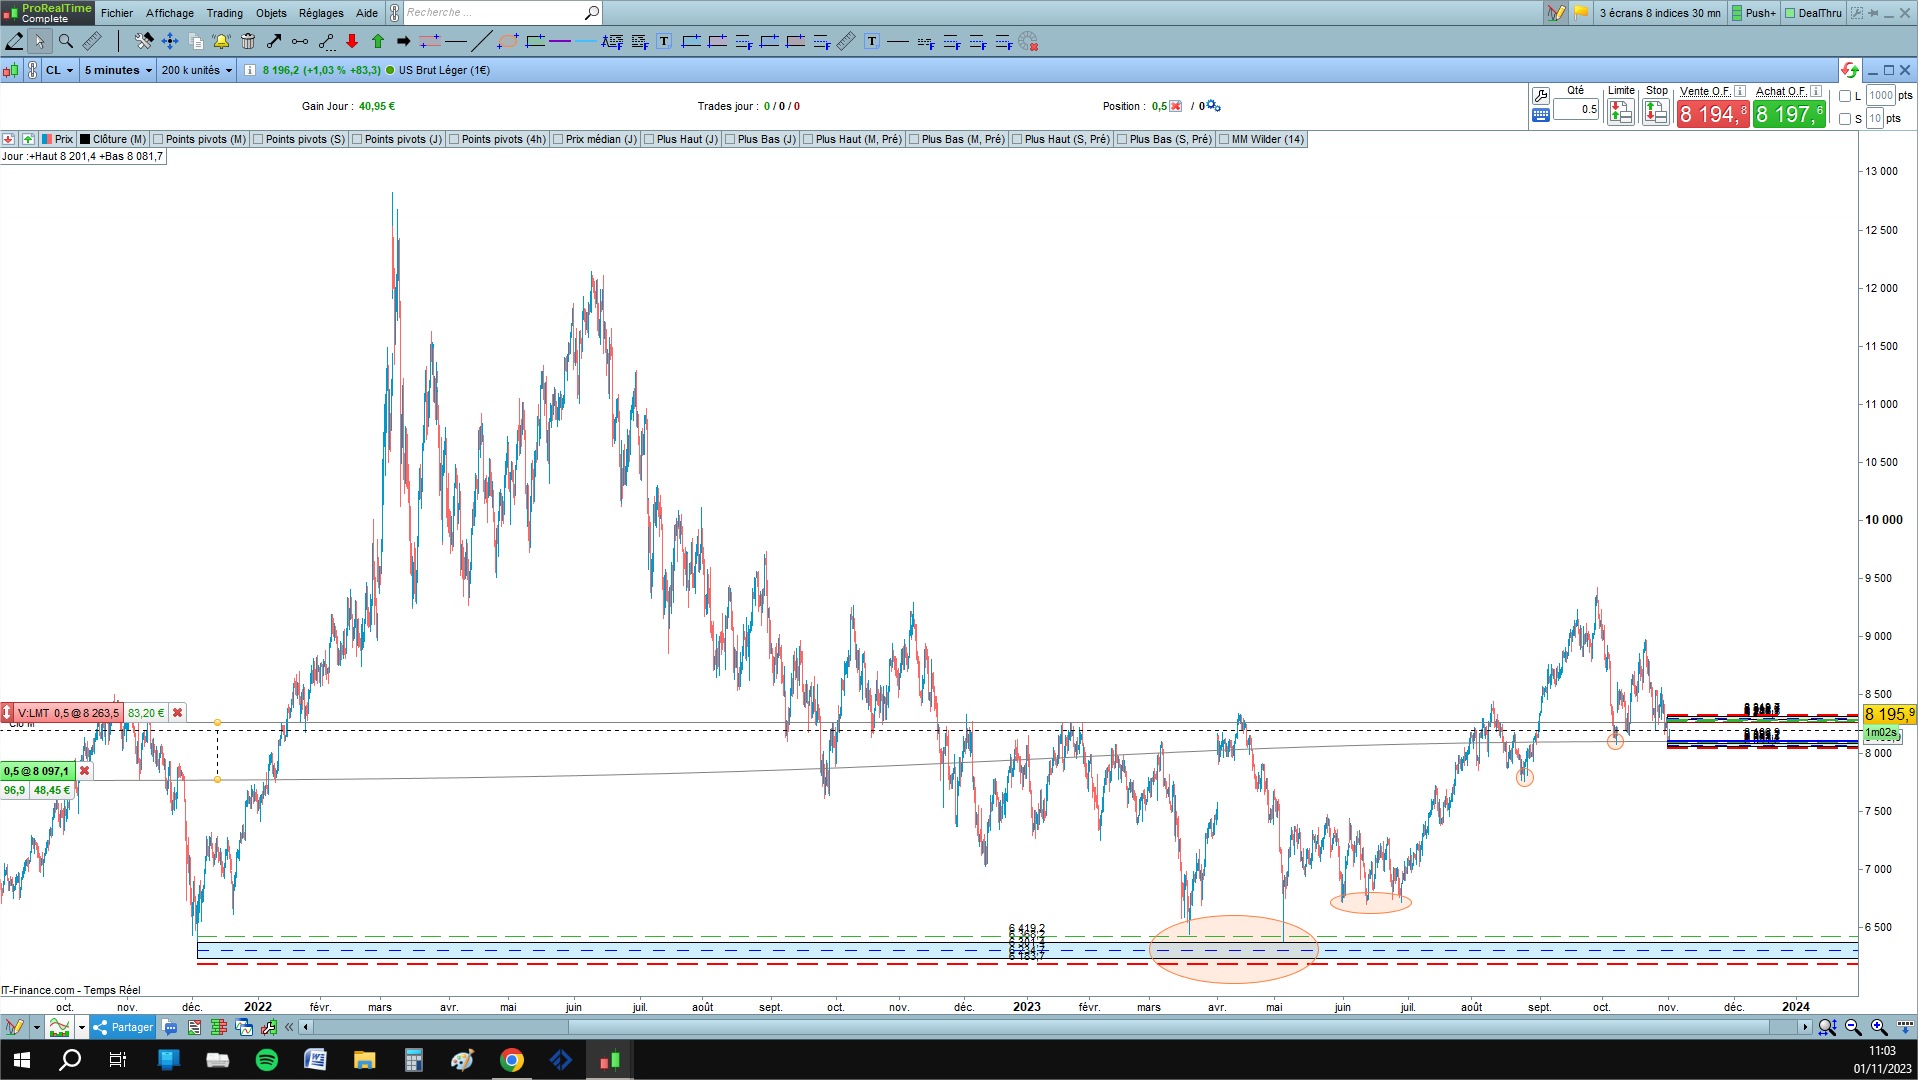Click the Partager share button
This screenshot has width=1918, height=1080.
[x=123, y=1027]
